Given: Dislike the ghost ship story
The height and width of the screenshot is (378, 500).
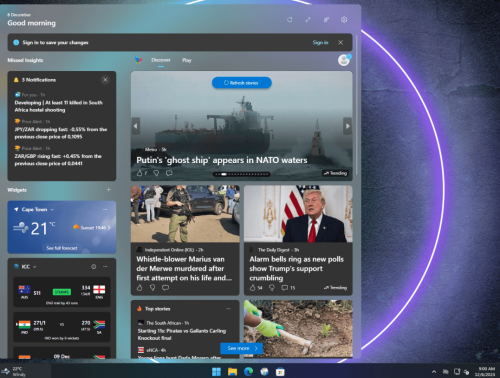Looking at the screenshot, I should 156,173.
